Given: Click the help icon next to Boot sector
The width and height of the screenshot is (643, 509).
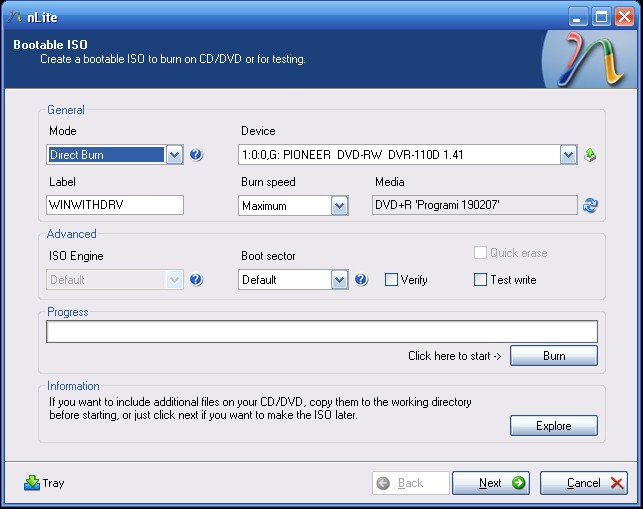Looking at the screenshot, I should tap(361, 279).
